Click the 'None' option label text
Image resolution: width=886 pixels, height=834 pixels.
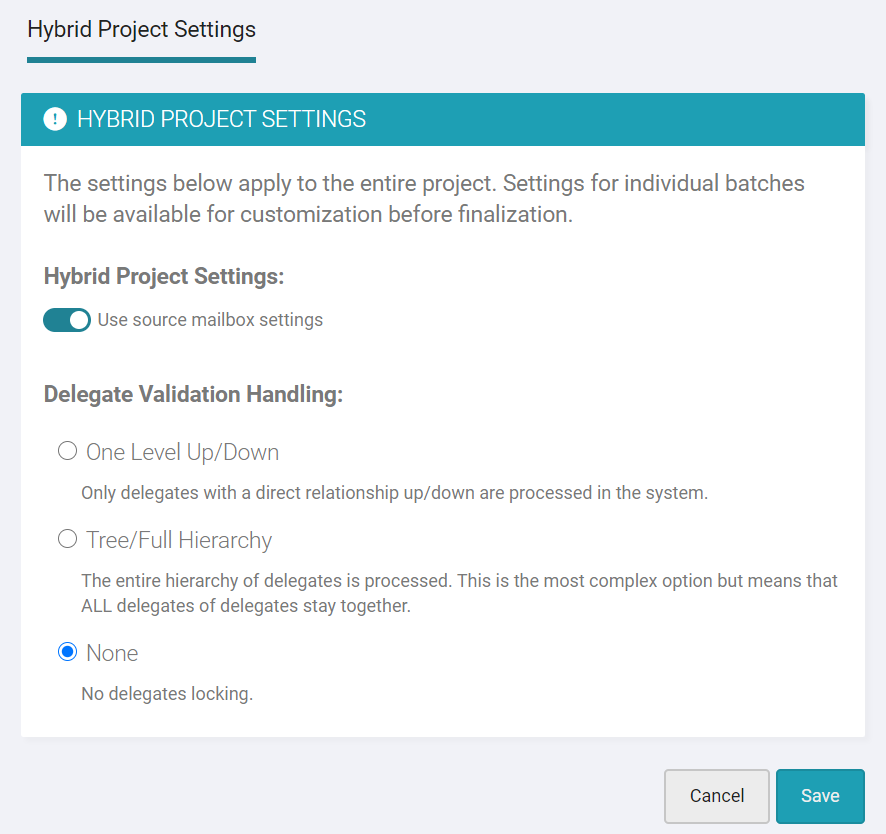112,653
